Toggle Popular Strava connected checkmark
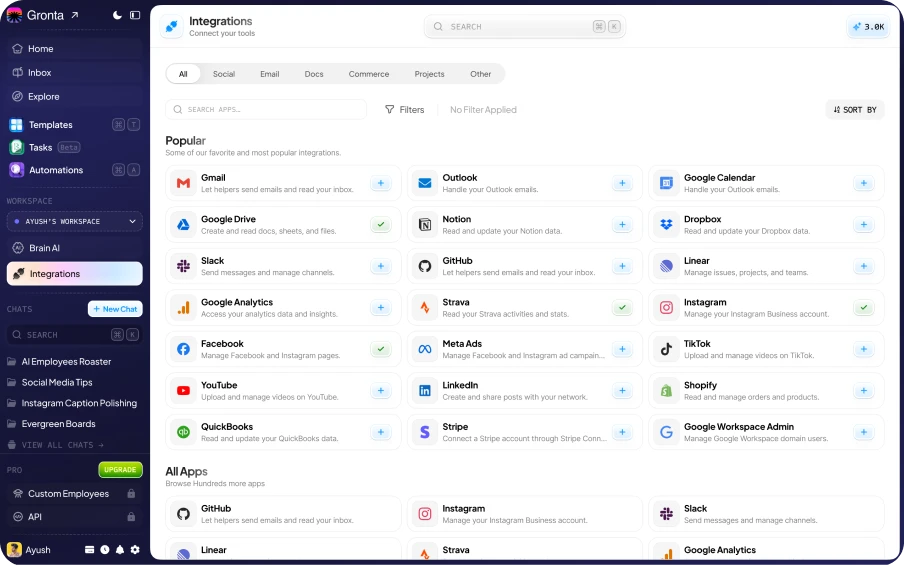 pyautogui.click(x=622, y=308)
